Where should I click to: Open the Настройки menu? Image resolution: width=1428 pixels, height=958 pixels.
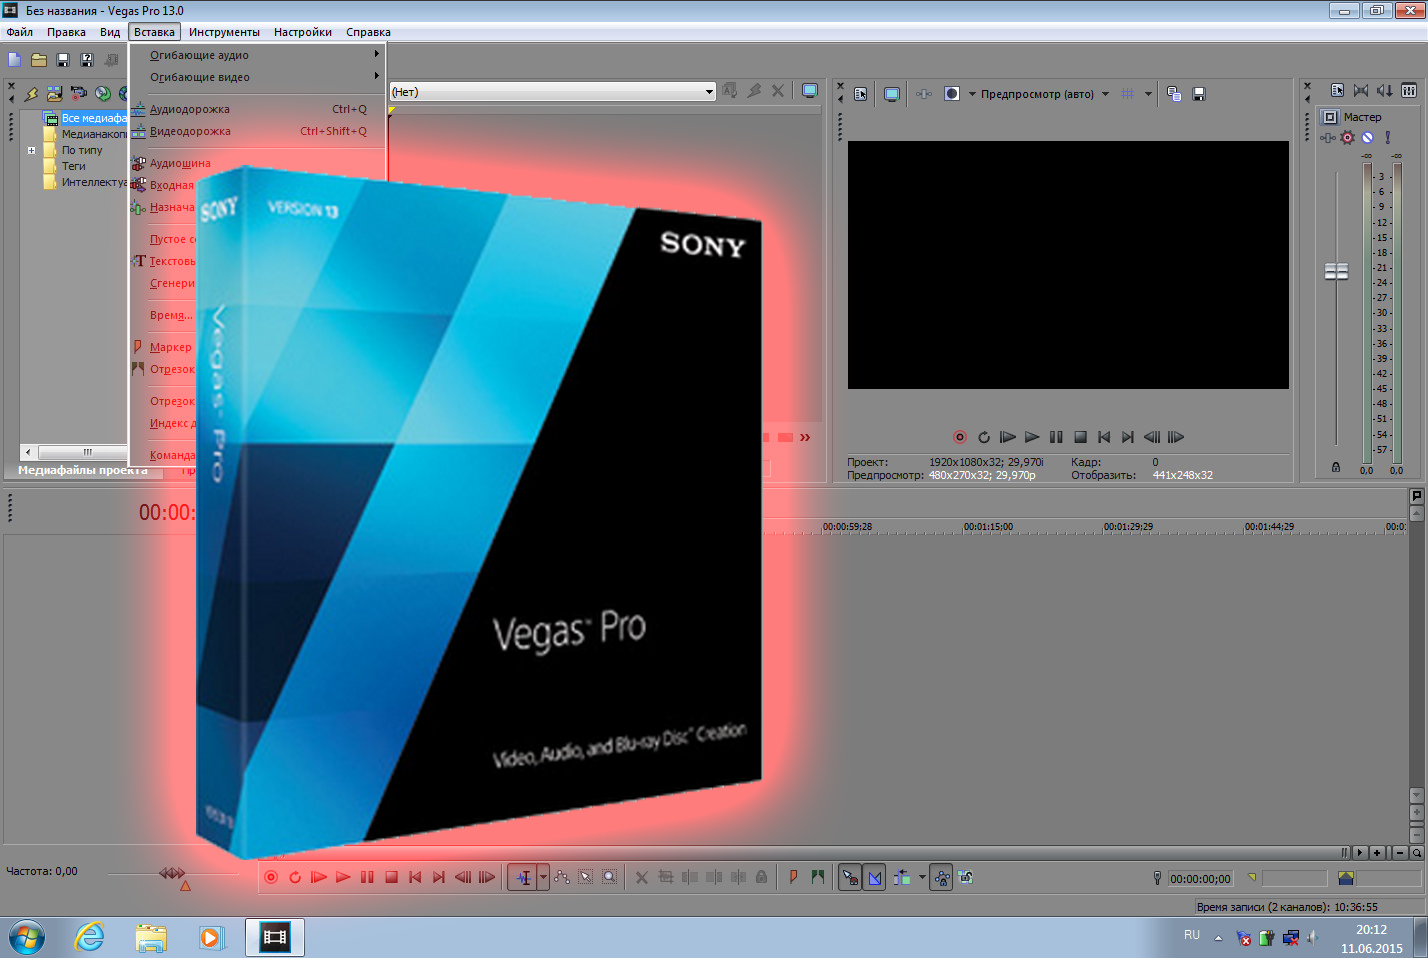(x=303, y=32)
